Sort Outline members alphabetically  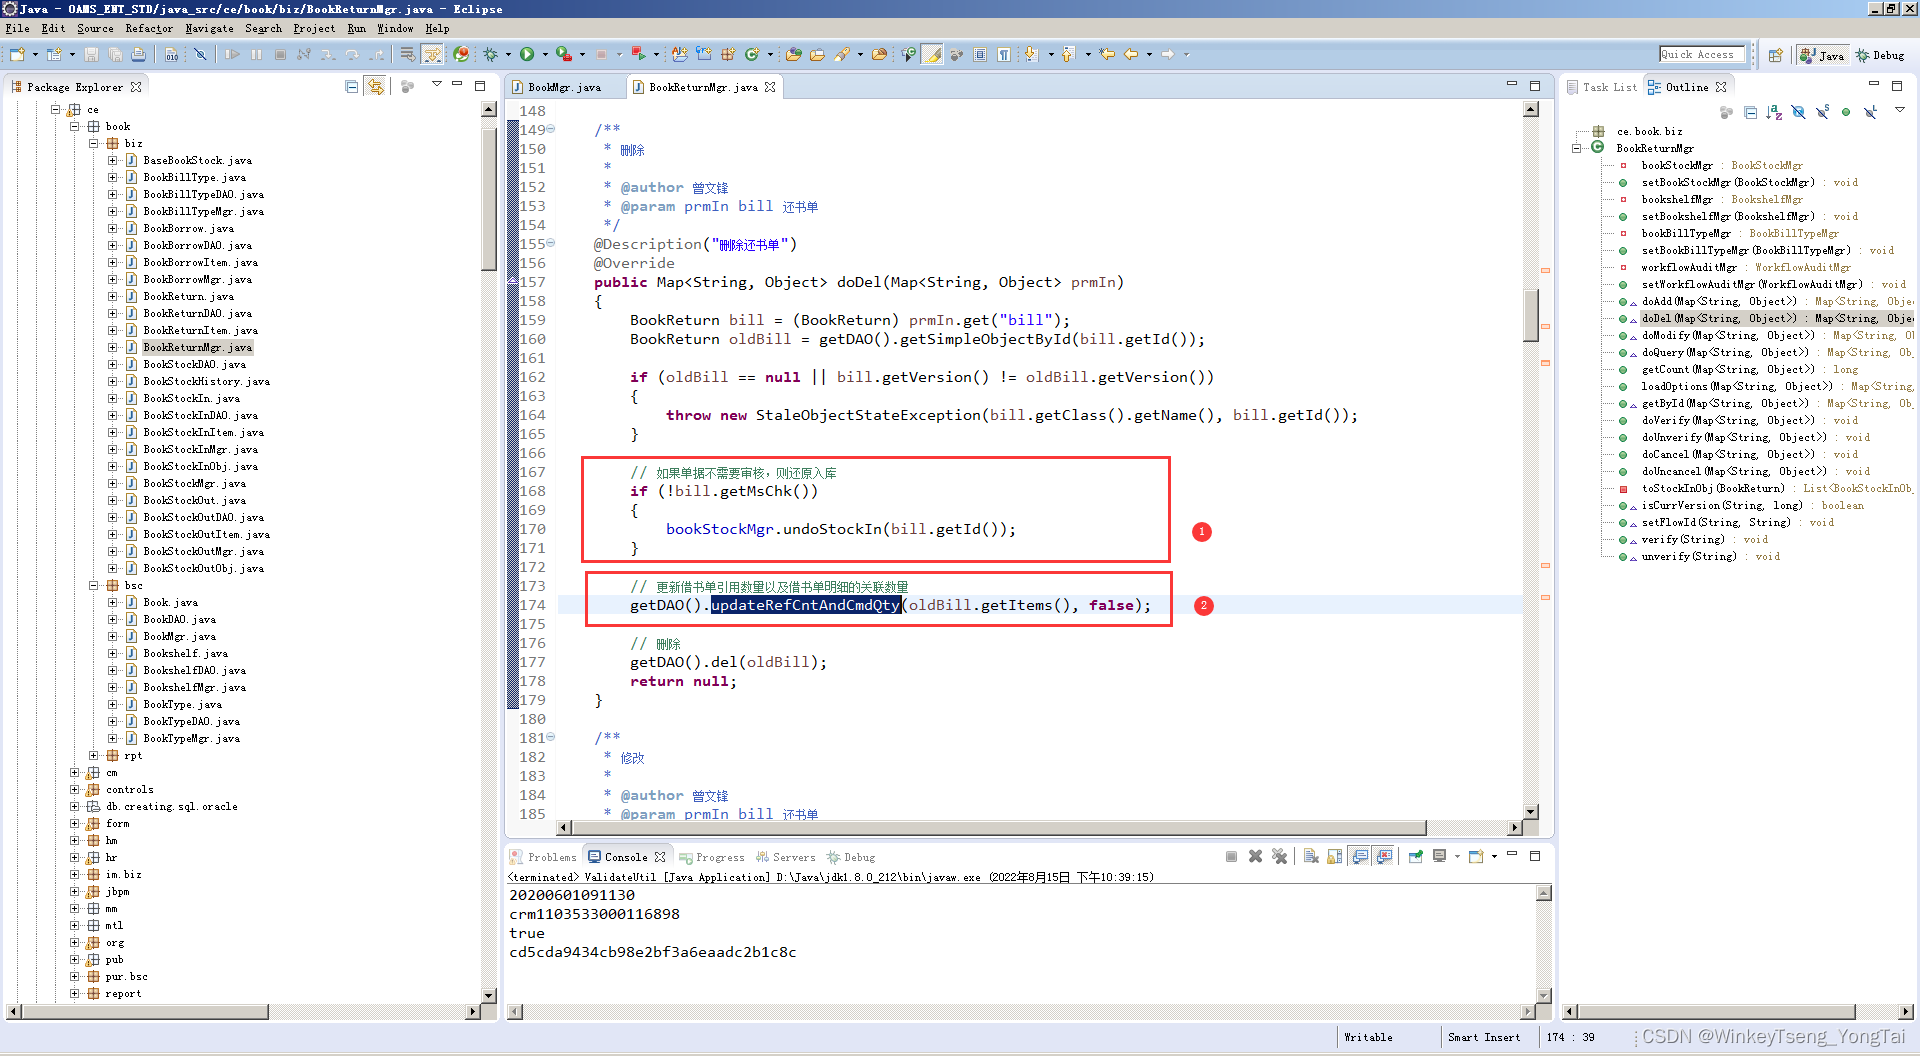tap(1775, 112)
